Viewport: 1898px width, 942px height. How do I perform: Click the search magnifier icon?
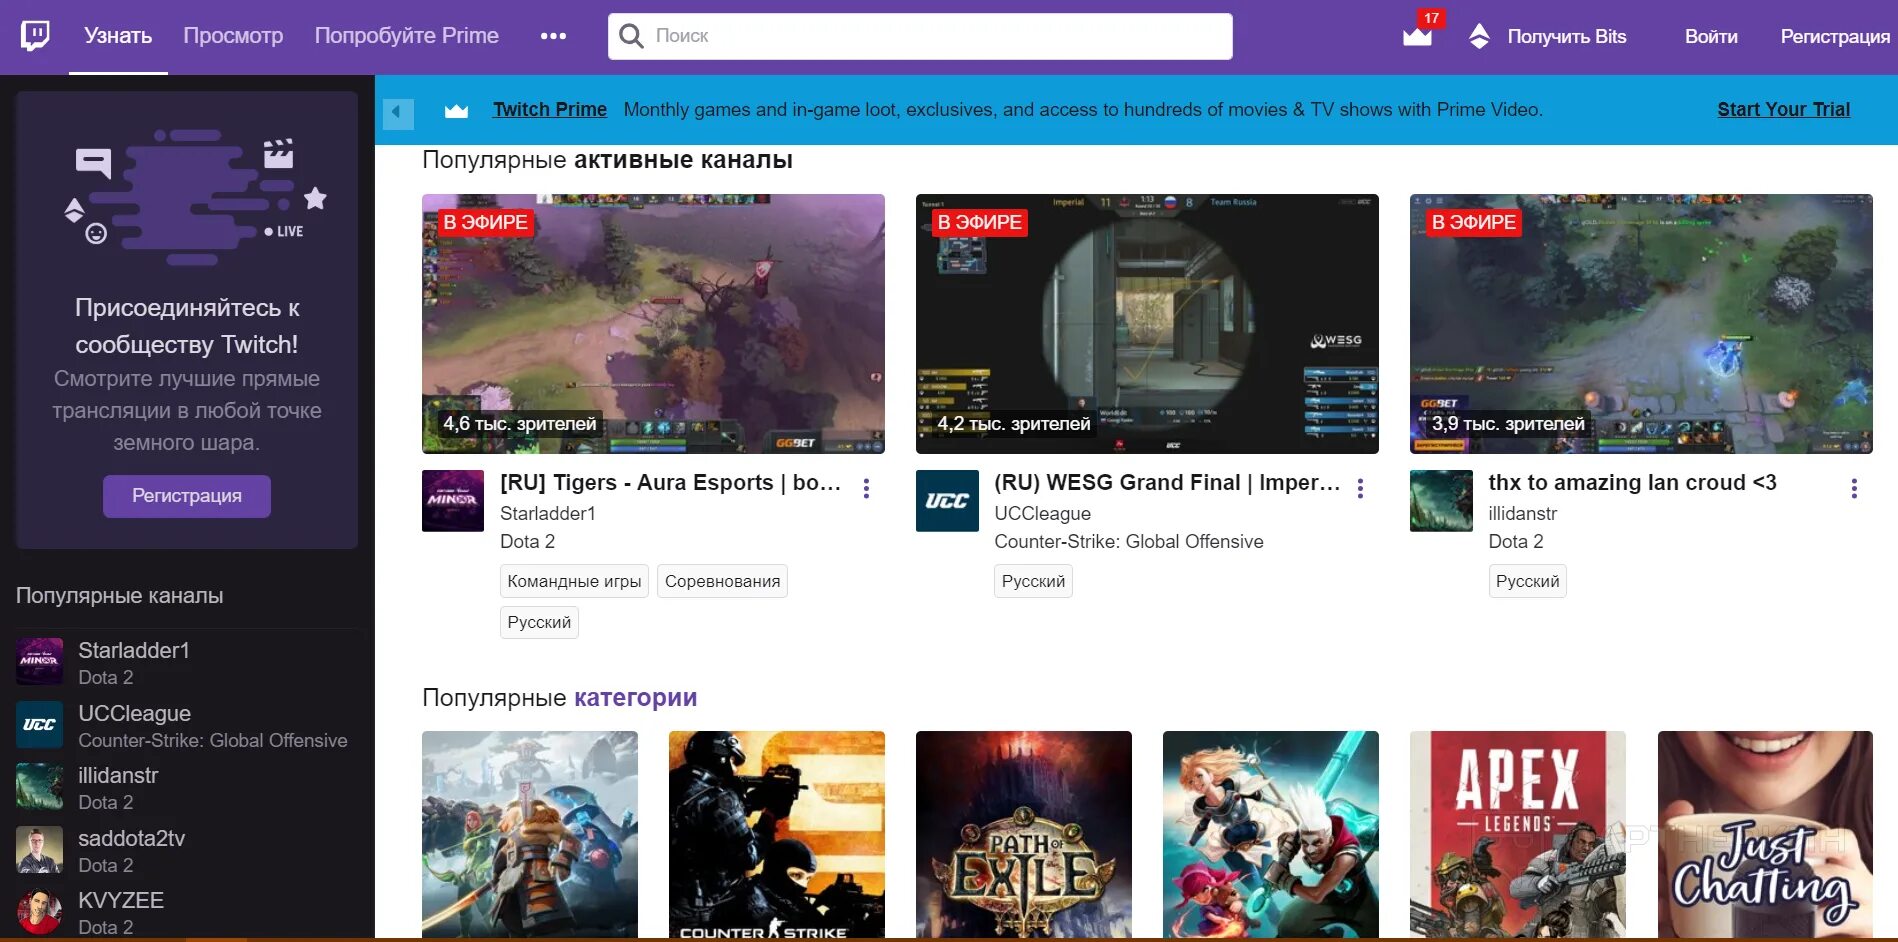coord(631,36)
